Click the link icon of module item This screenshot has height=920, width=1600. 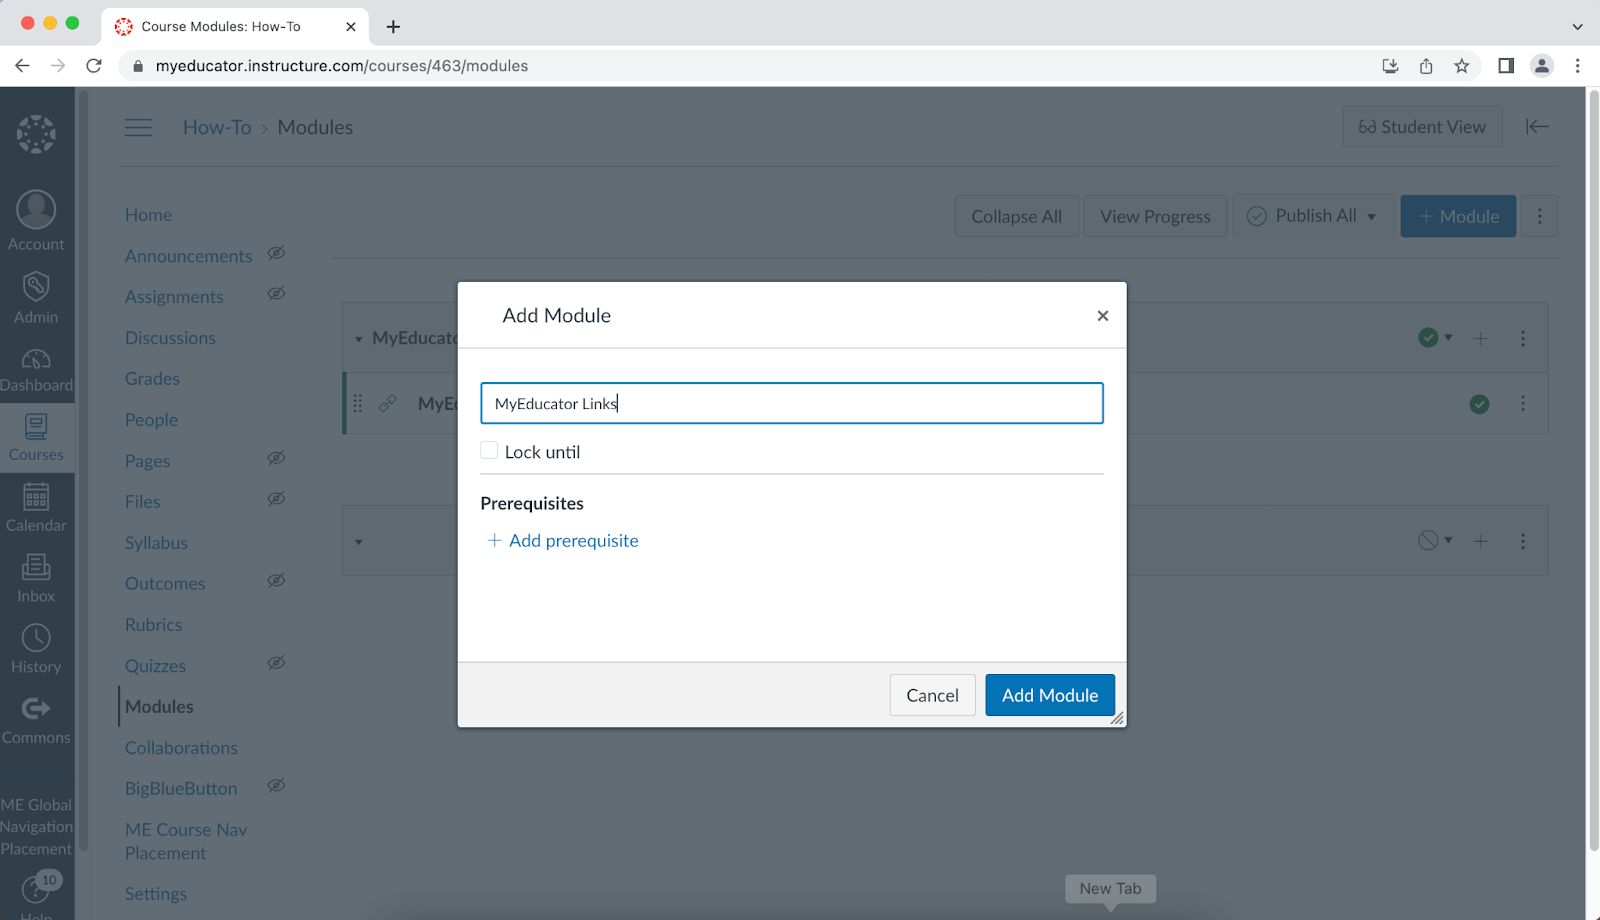[388, 403]
